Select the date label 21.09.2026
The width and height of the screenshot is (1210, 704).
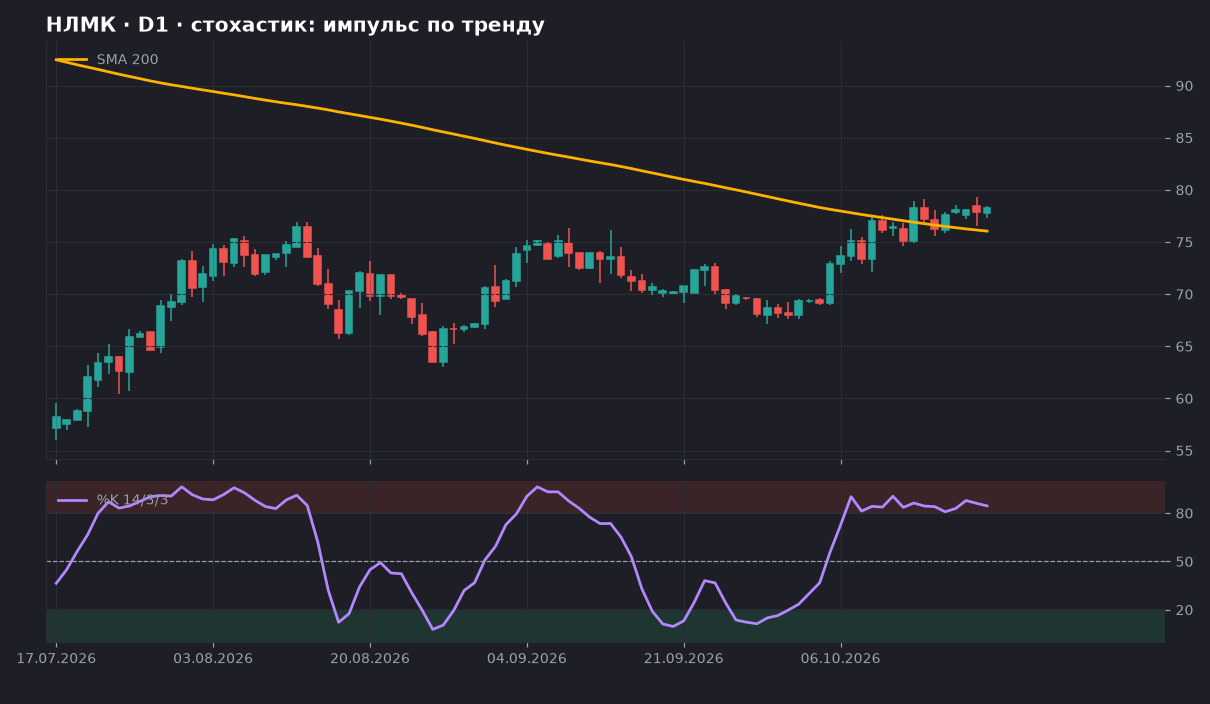pos(684,658)
